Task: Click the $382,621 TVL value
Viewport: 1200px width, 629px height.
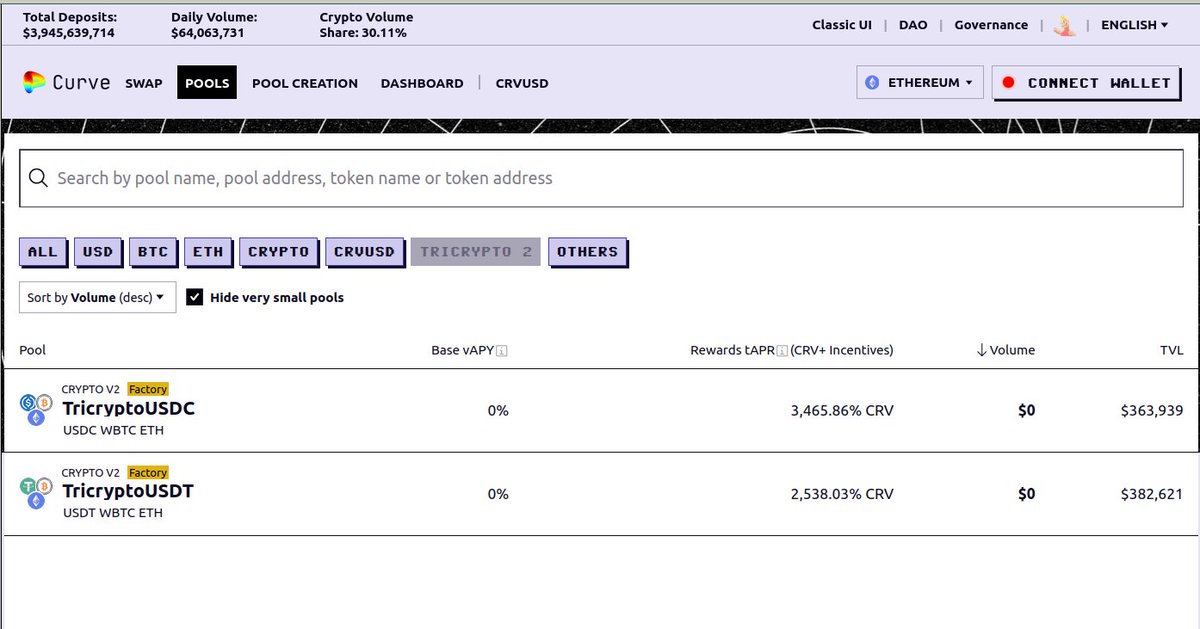Action: 1152,494
